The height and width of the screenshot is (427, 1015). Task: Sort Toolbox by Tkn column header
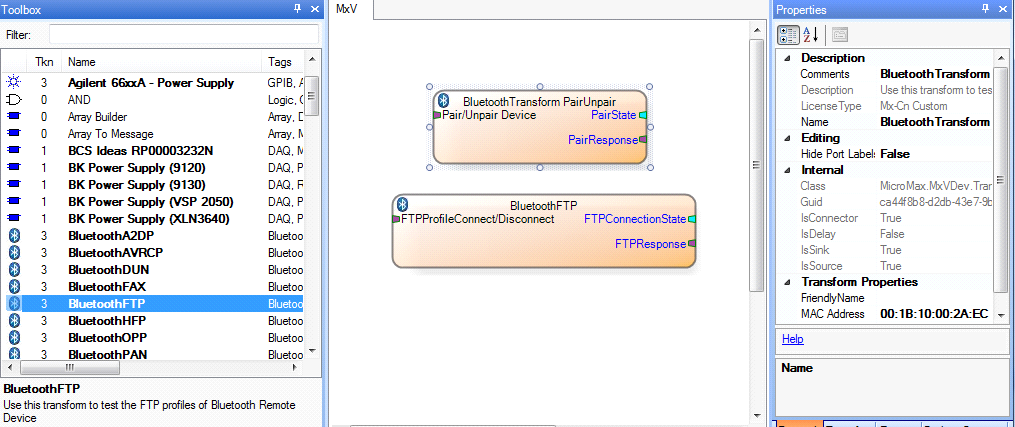point(44,62)
